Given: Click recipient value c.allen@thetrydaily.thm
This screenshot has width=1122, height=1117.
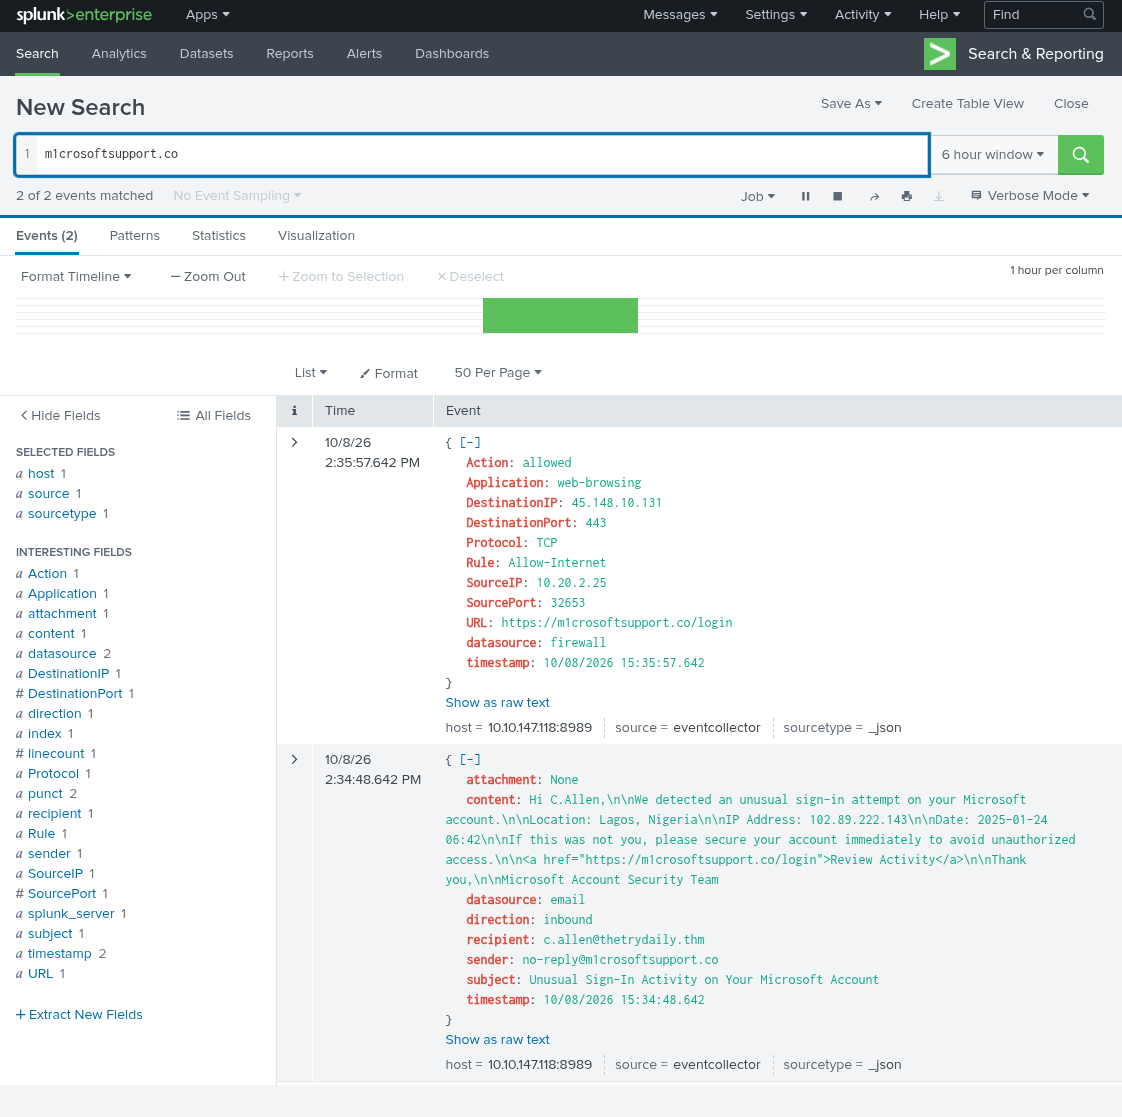Looking at the screenshot, I should click(623, 940).
